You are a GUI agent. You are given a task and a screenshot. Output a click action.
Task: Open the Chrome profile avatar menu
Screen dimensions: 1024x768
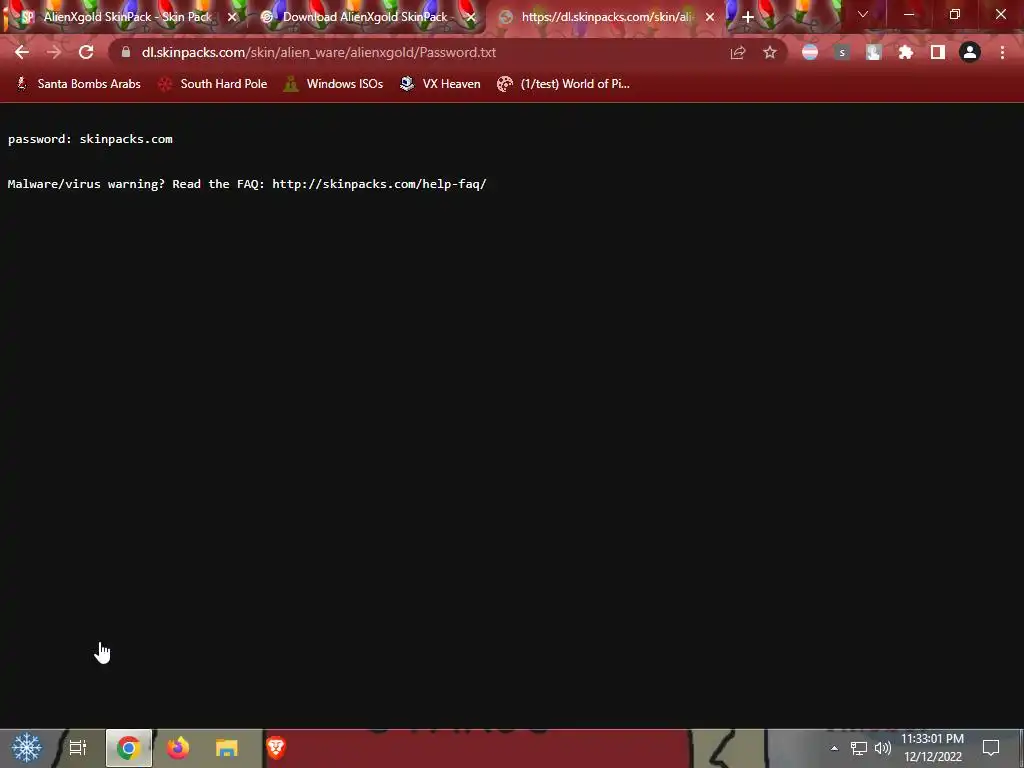(970, 52)
